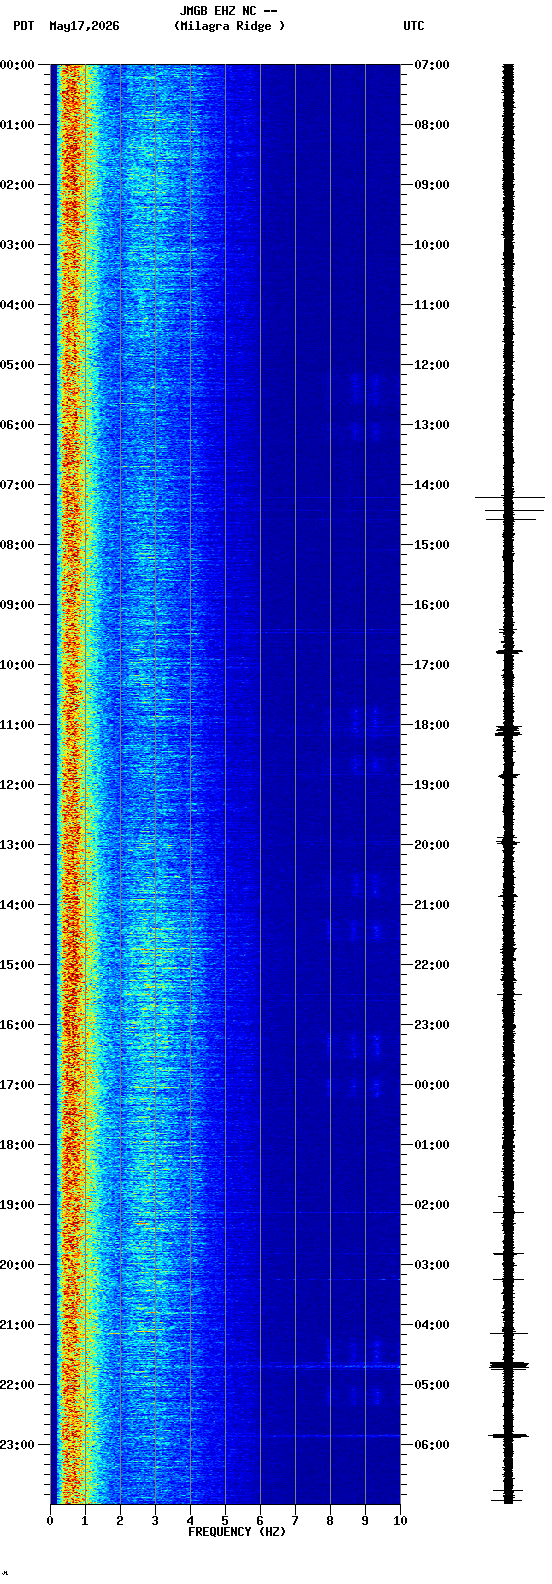
Task: Click the 'UTC' timezone label
Action: (x=414, y=26)
